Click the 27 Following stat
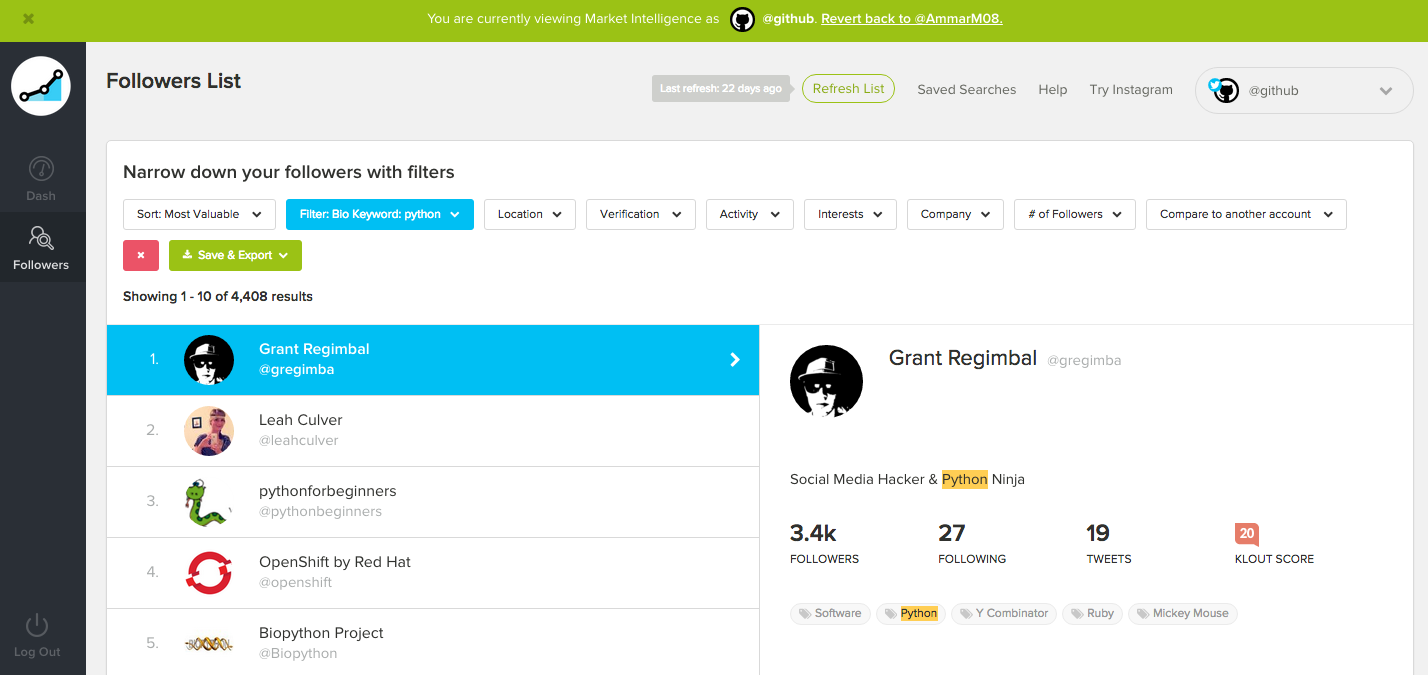Screen dimensions: 1428x675 tap(972, 543)
